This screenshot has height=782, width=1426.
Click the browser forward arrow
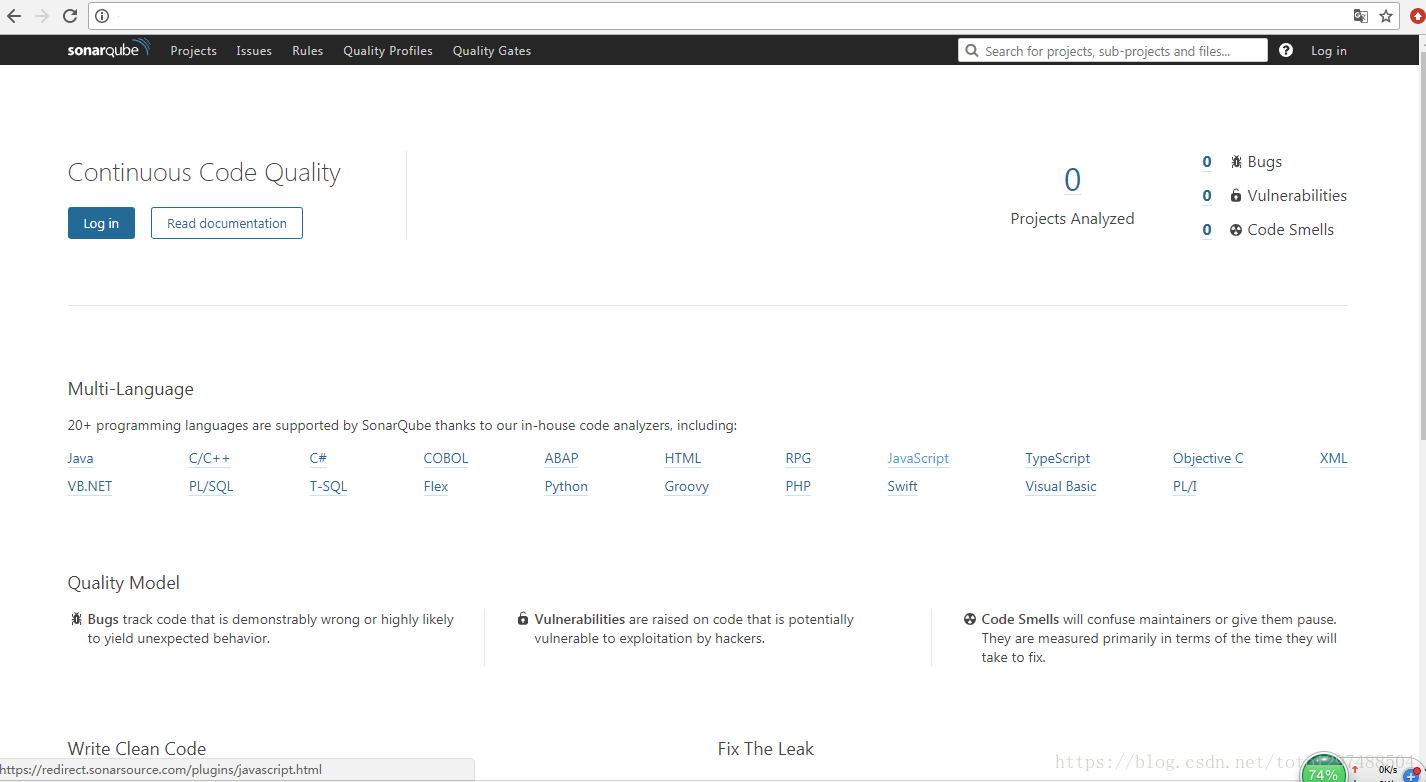coord(42,16)
